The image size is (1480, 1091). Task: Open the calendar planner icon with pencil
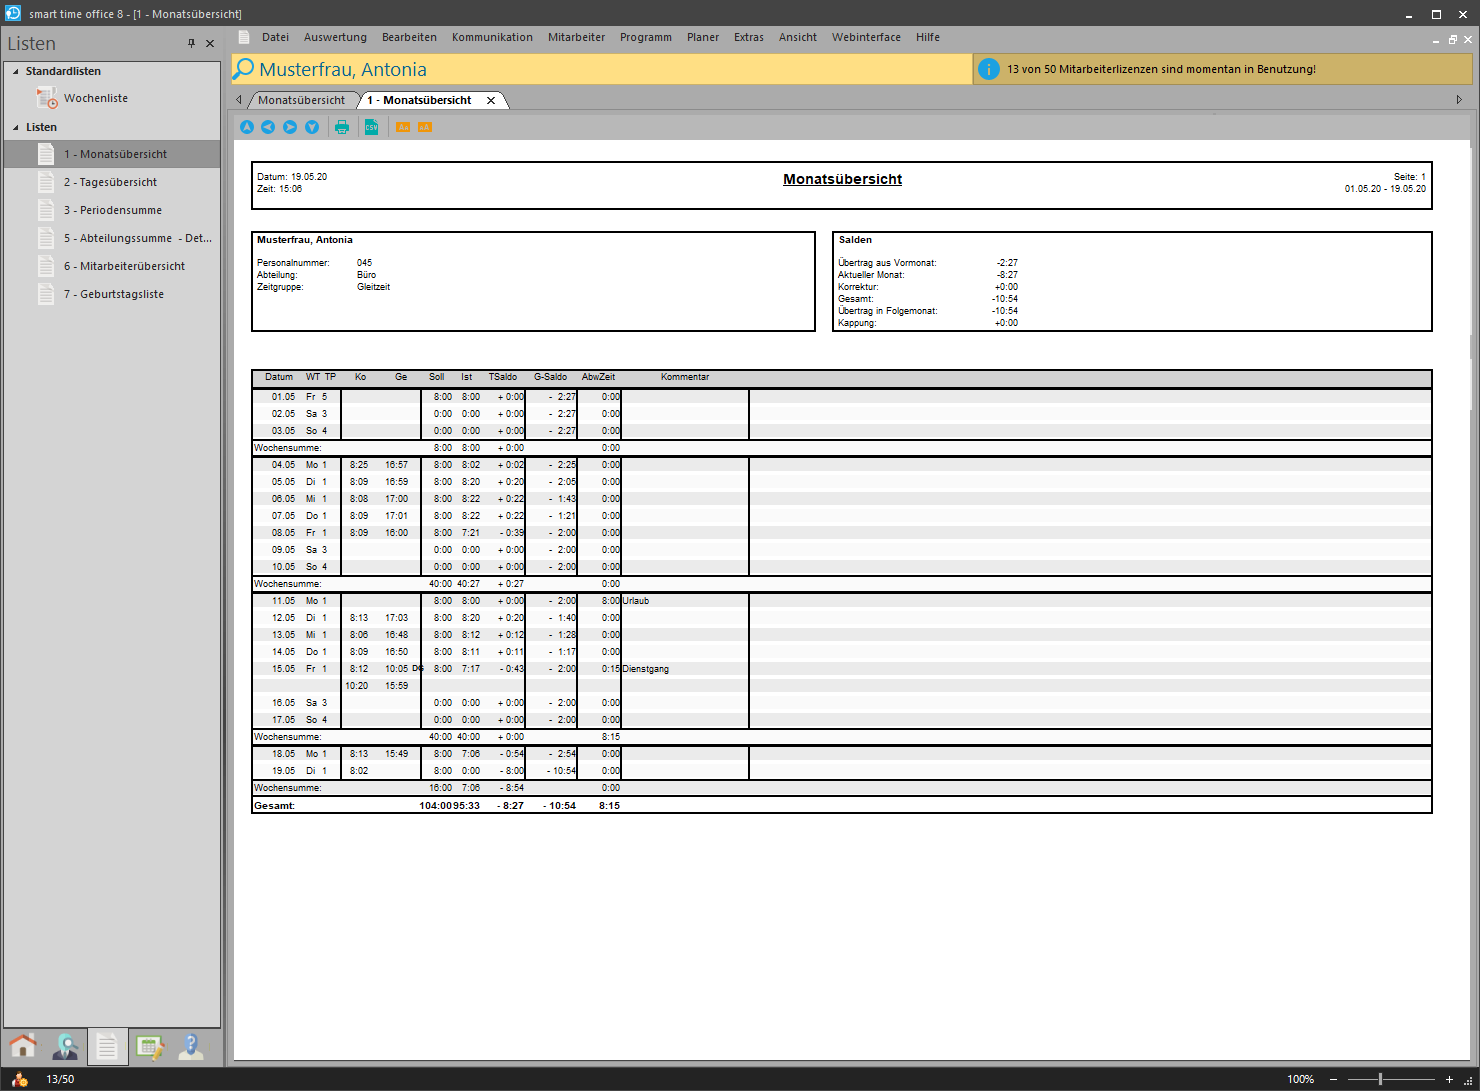click(x=149, y=1046)
